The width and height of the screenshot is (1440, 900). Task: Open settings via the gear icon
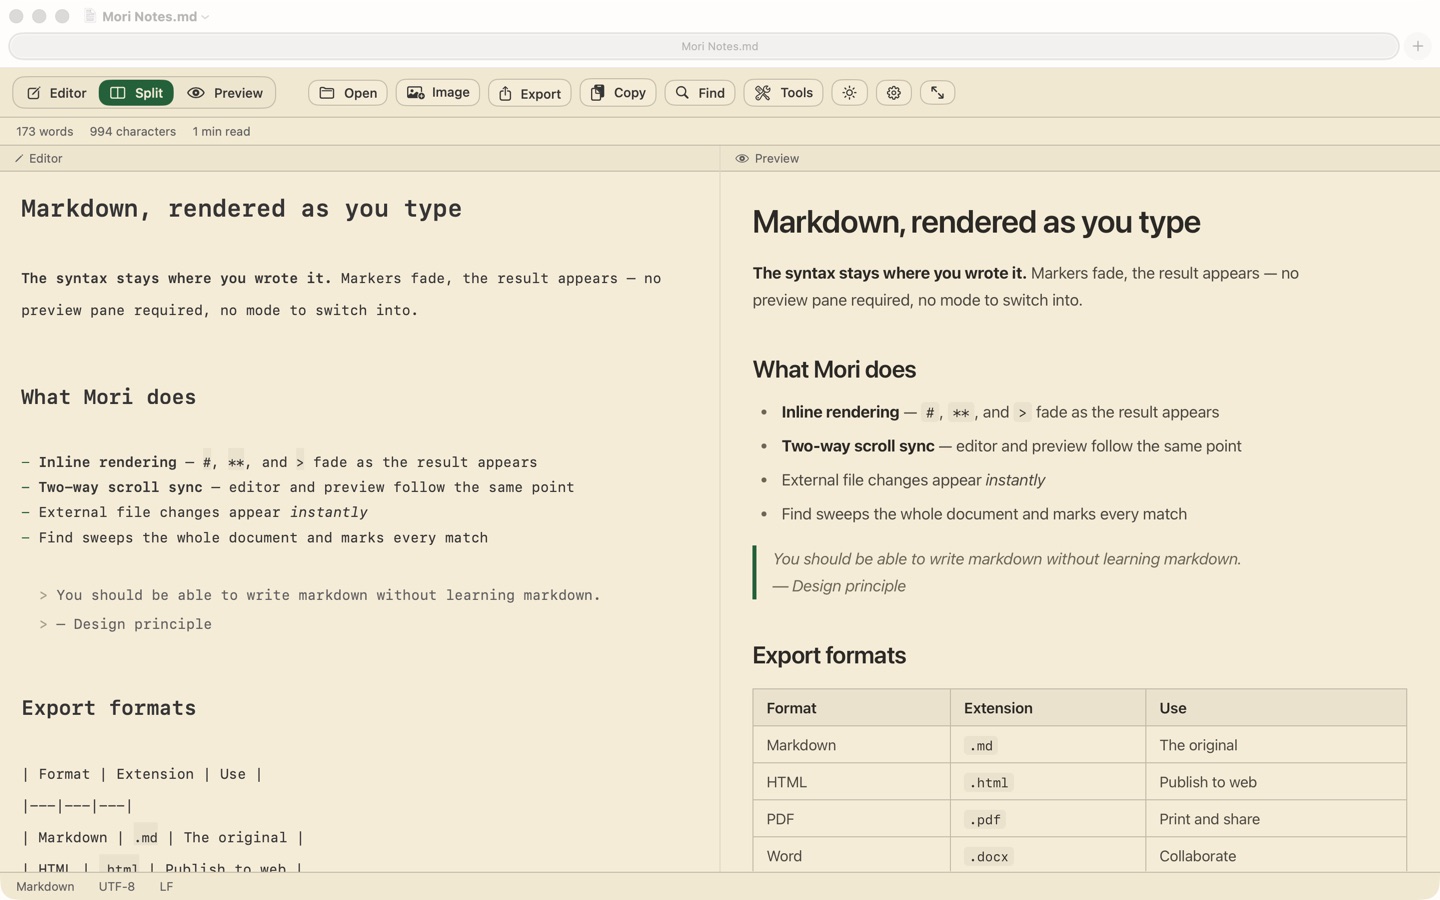point(894,93)
